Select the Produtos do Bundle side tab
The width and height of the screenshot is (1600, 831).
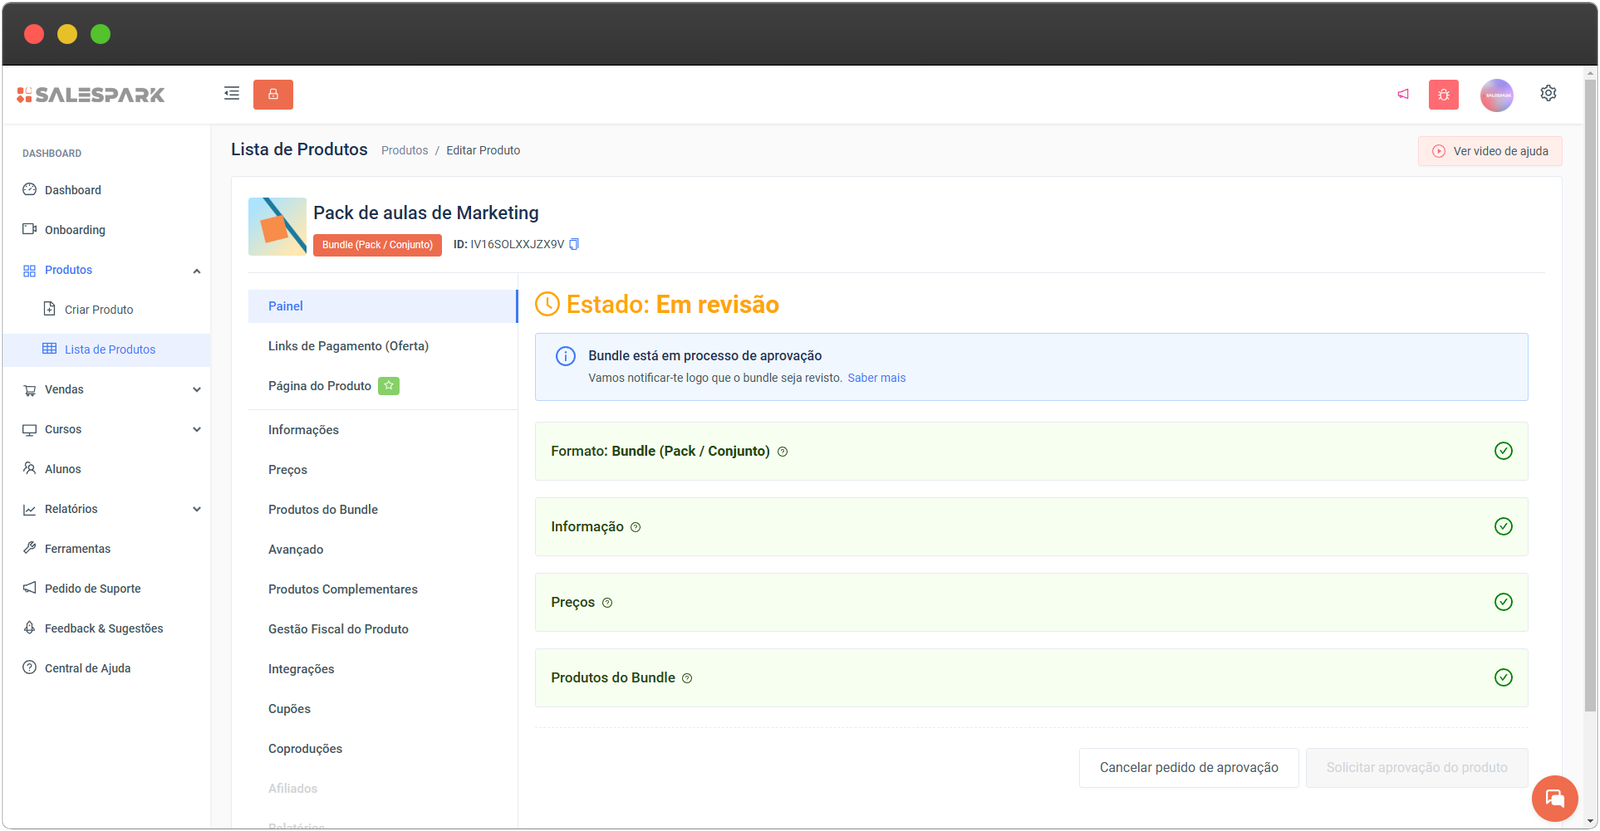point(323,510)
